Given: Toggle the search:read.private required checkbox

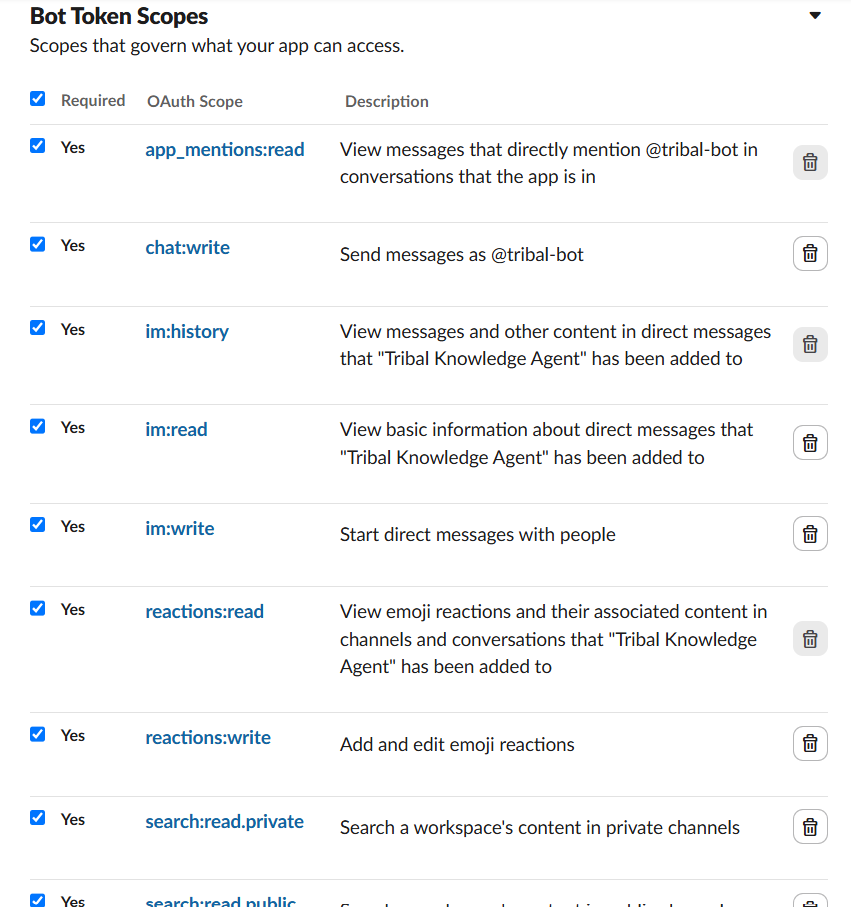Looking at the screenshot, I should [38, 817].
